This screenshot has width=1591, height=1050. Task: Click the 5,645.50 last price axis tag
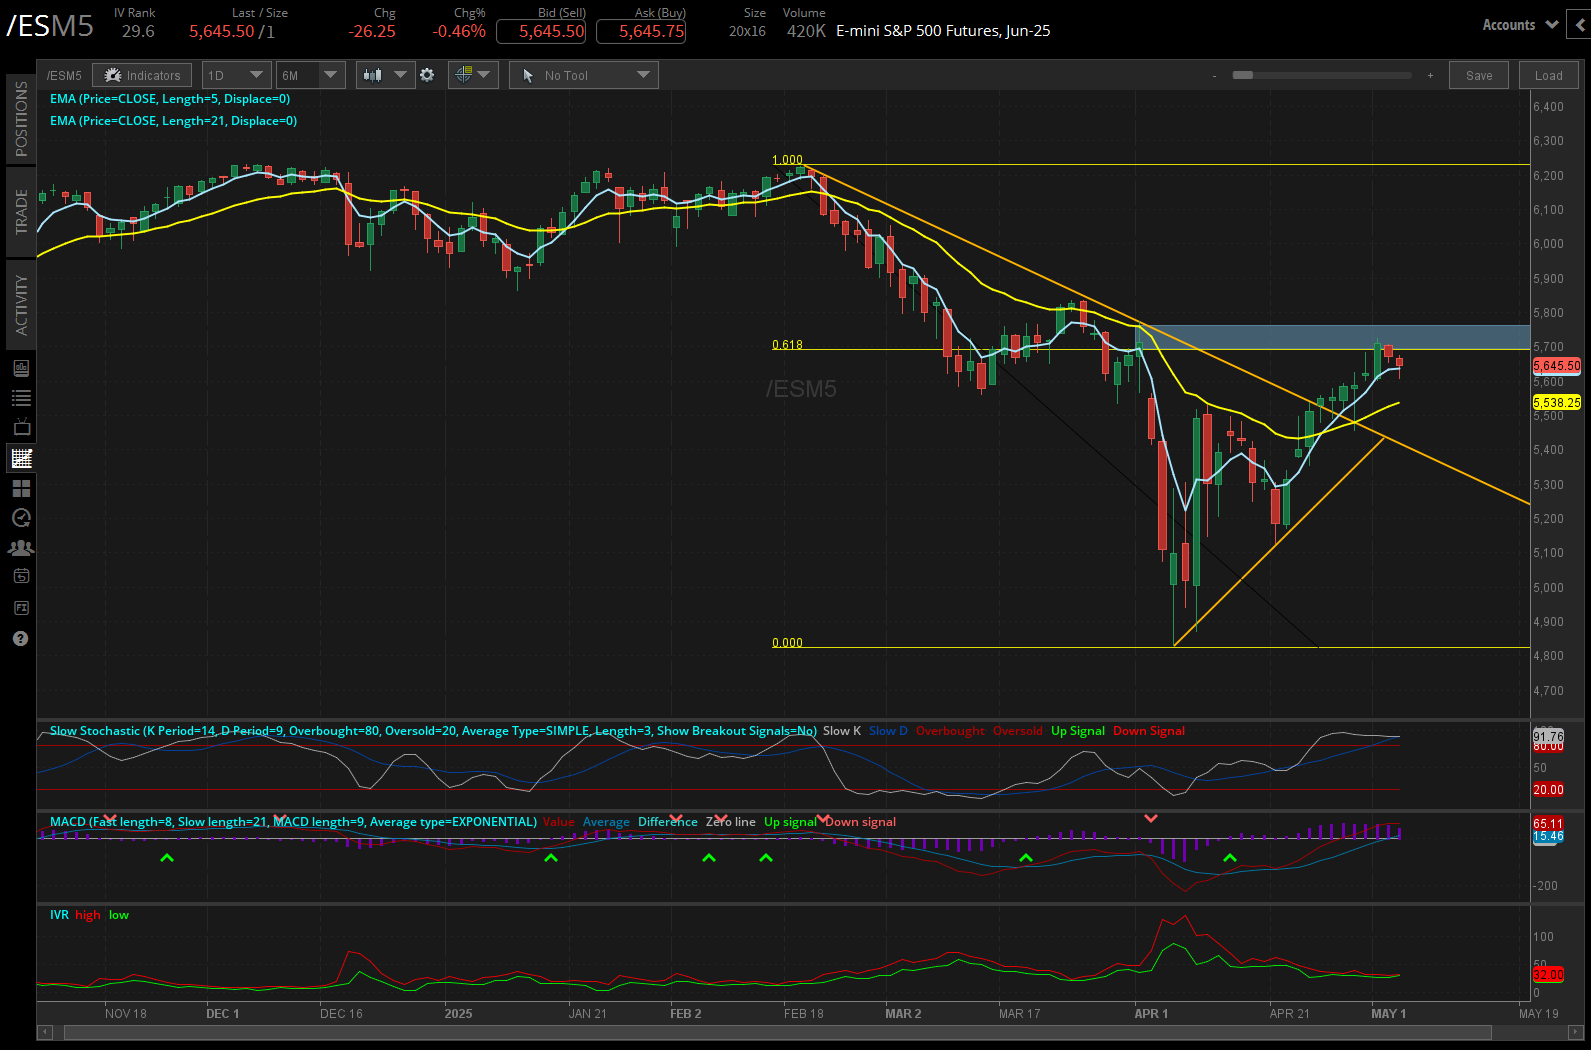click(x=1557, y=366)
